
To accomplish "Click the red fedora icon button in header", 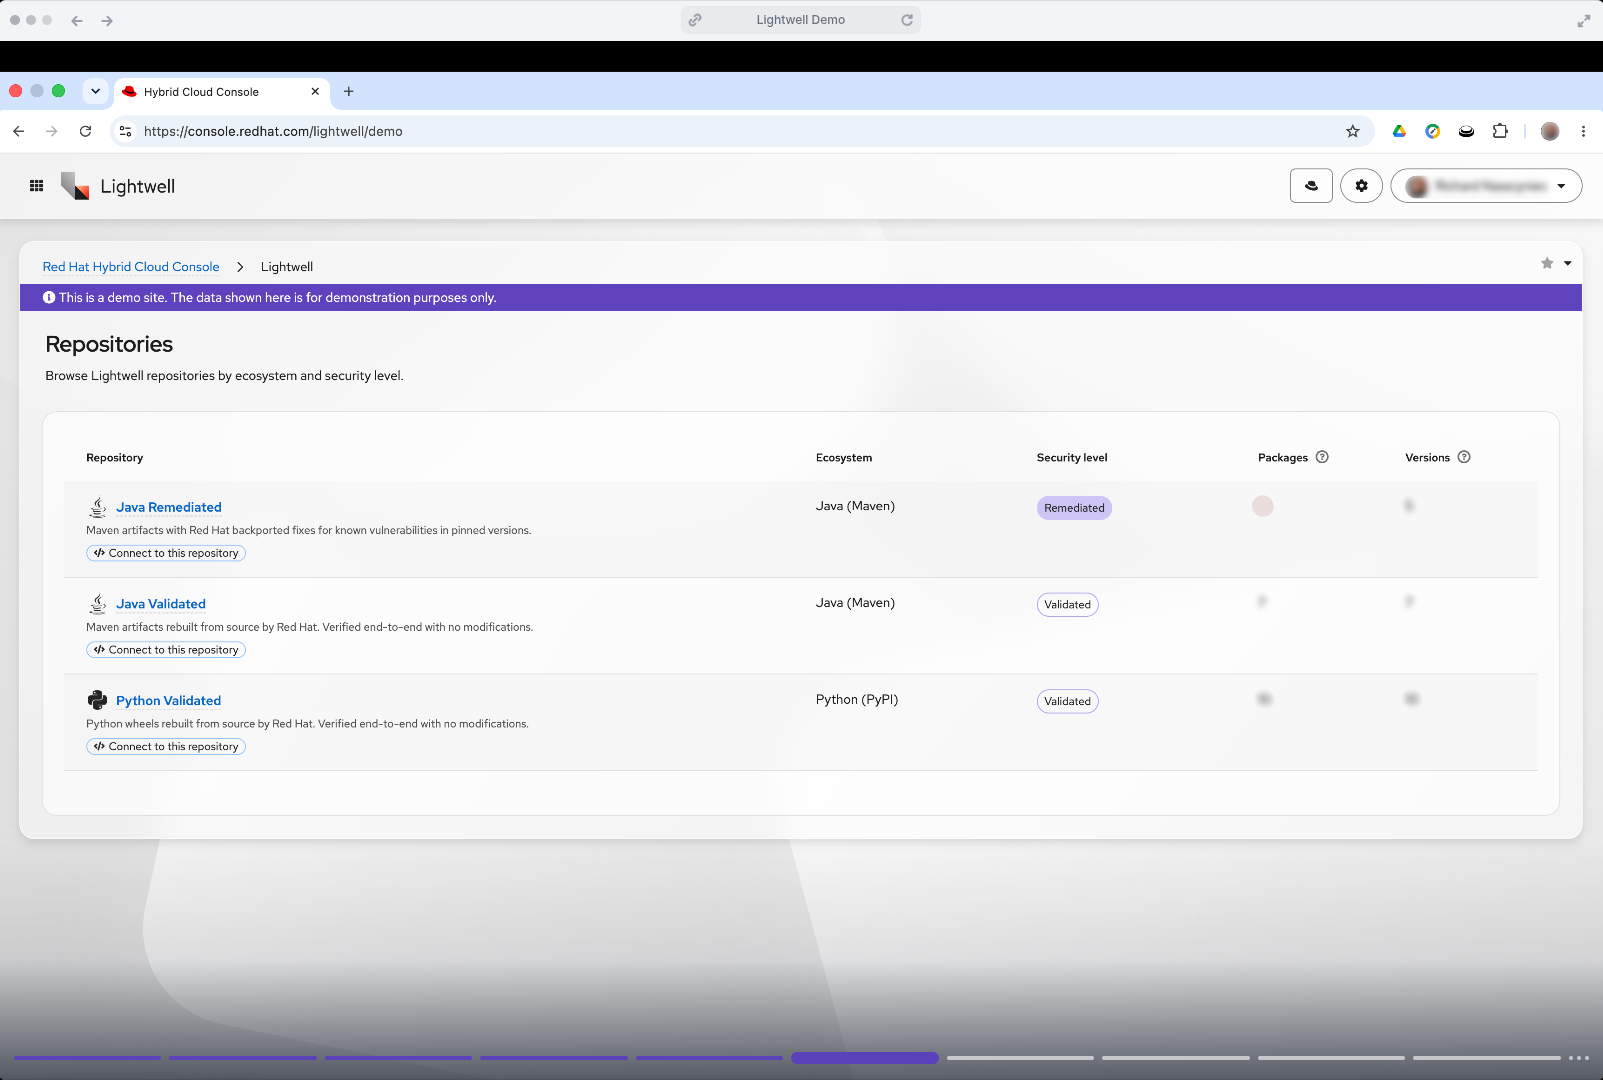I will point(1311,186).
